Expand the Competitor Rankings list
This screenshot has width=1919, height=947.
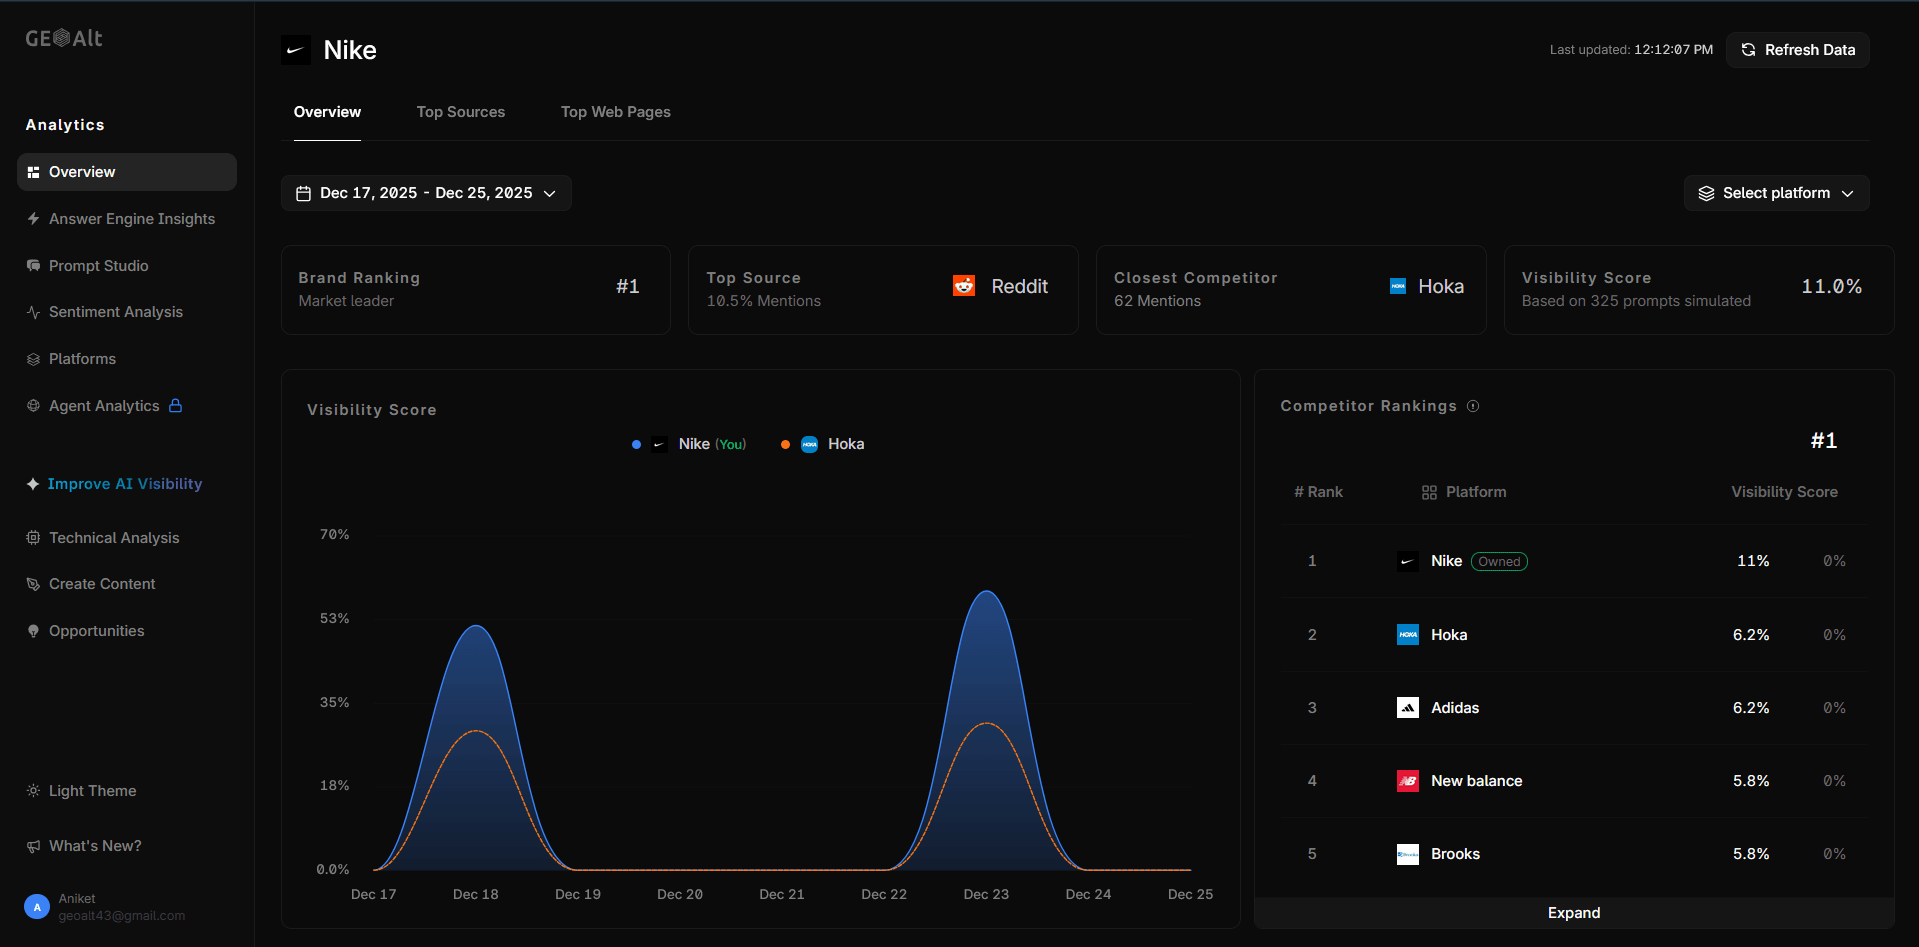click(x=1574, y=913)
